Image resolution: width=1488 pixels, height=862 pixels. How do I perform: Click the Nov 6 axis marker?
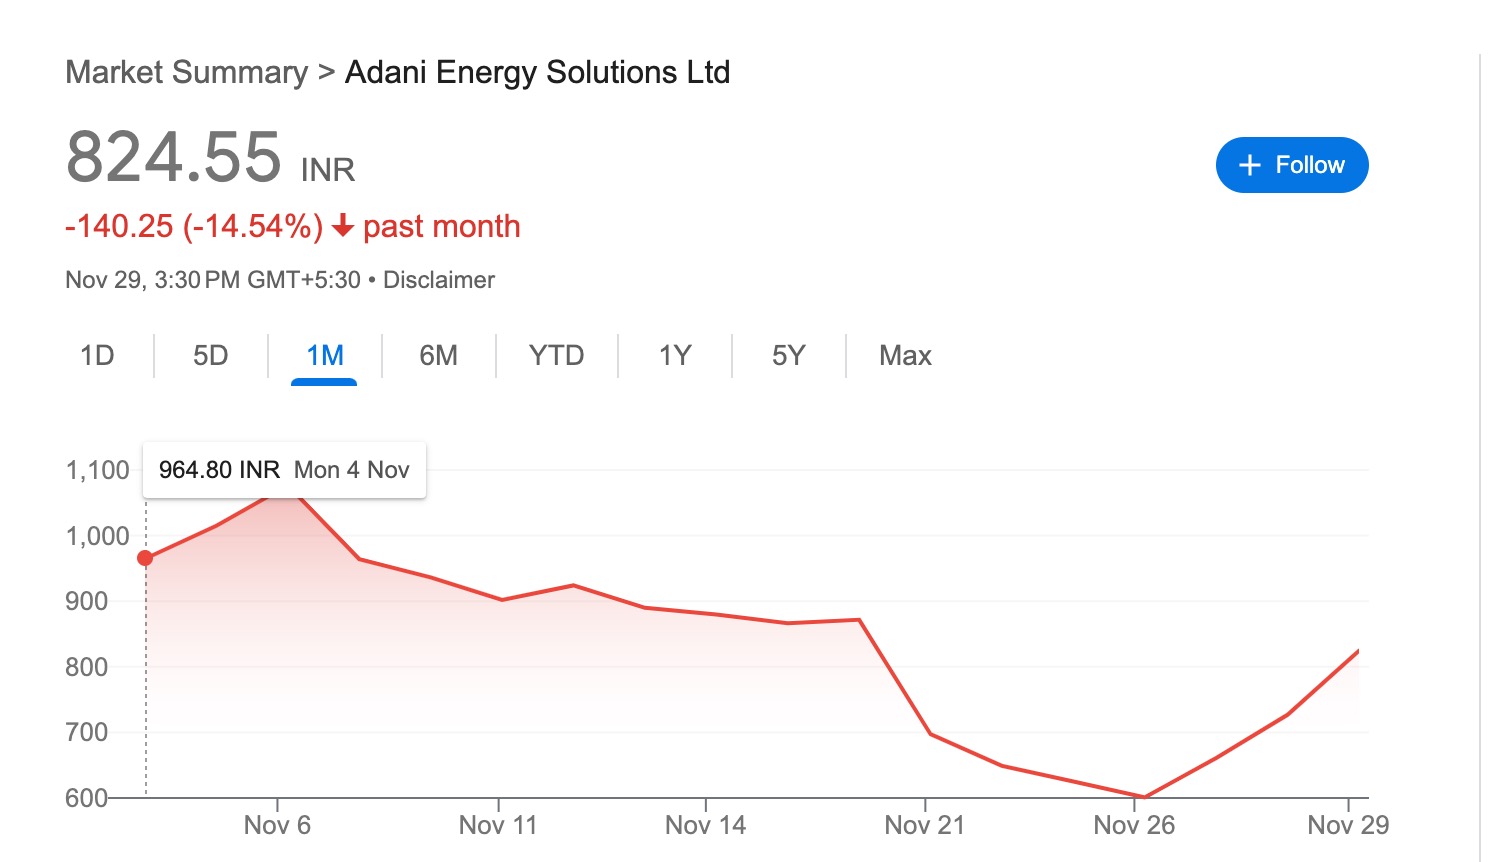pyautogui.click(x=277, y=825)
